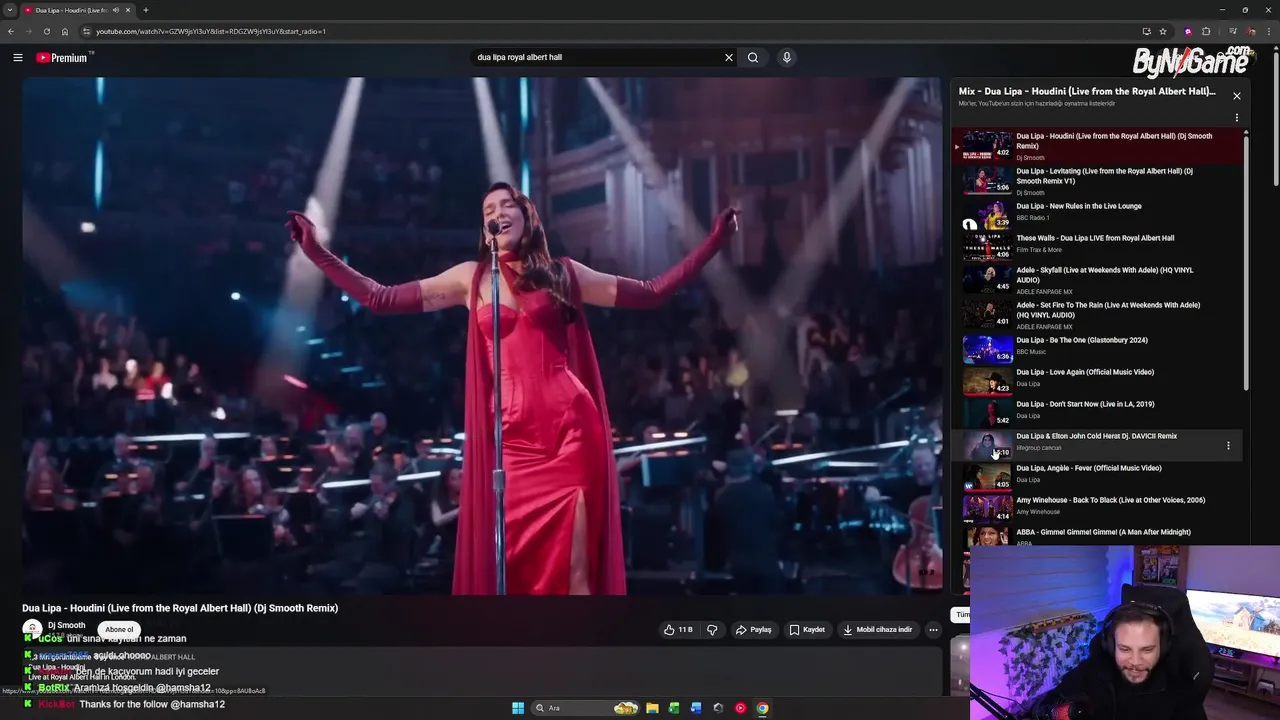Image resolution: width=1280 pixels, height=720 pixels.
Task: Open options for Cold Heart DAVICII Remix row
Action: pyautogui.click(x=1228, y=446)
